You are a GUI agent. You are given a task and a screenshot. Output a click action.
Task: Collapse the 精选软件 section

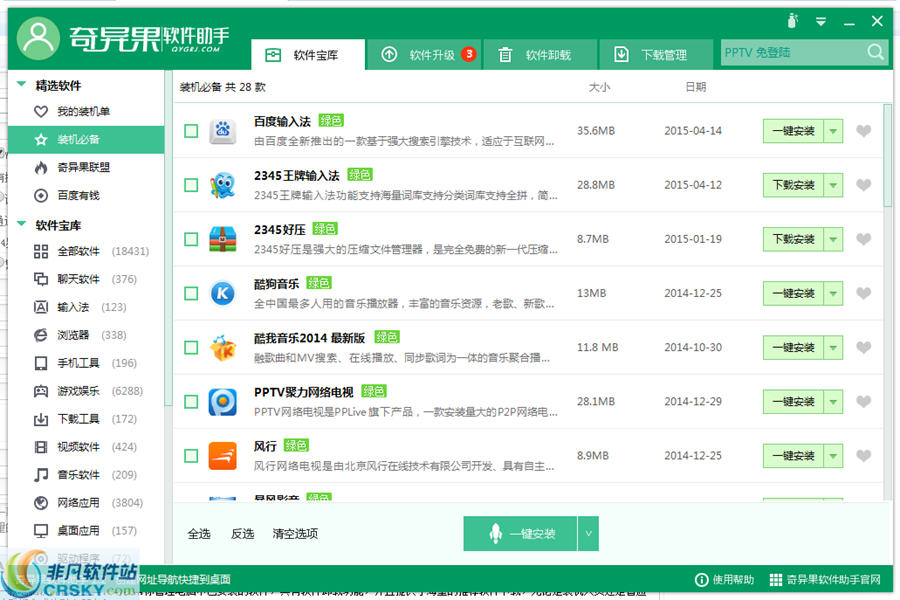[22, 84]
